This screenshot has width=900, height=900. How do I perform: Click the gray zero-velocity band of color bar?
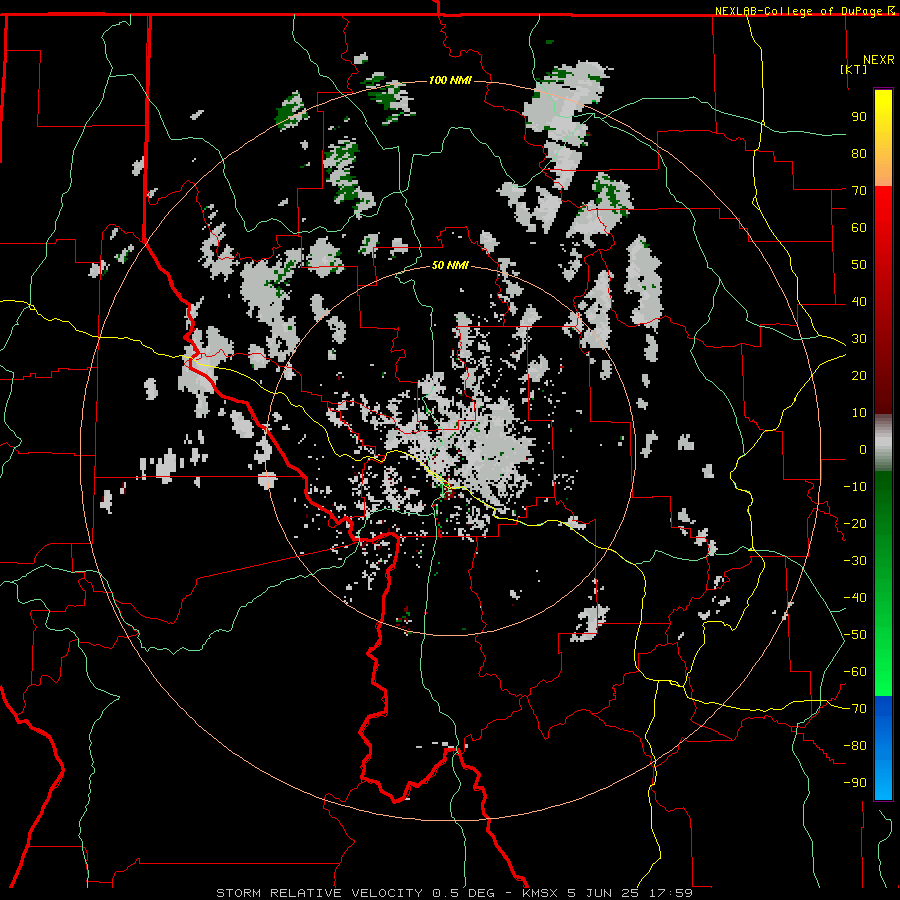pyautogui.click(x=883, y=442)
